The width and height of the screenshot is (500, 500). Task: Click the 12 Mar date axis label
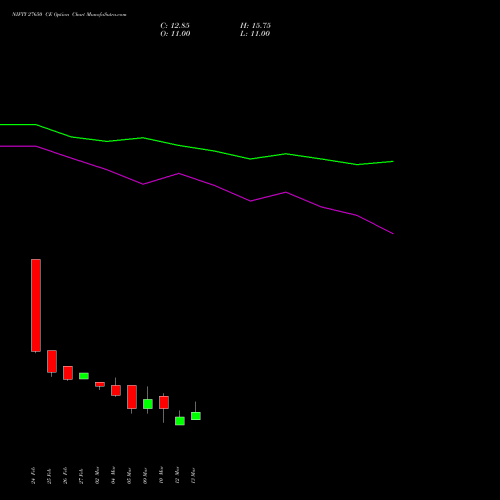[177, 476]
